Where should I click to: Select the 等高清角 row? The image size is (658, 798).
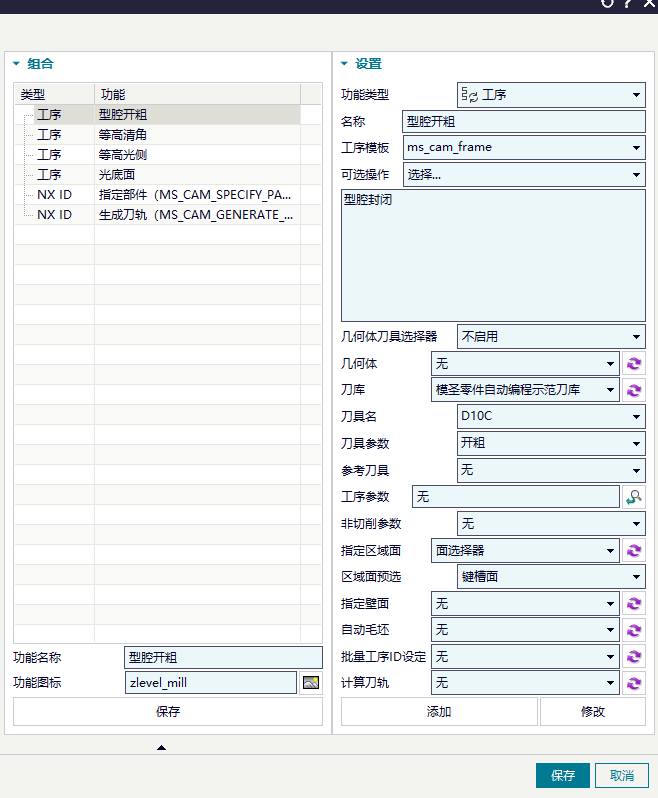tap(168, 135)
